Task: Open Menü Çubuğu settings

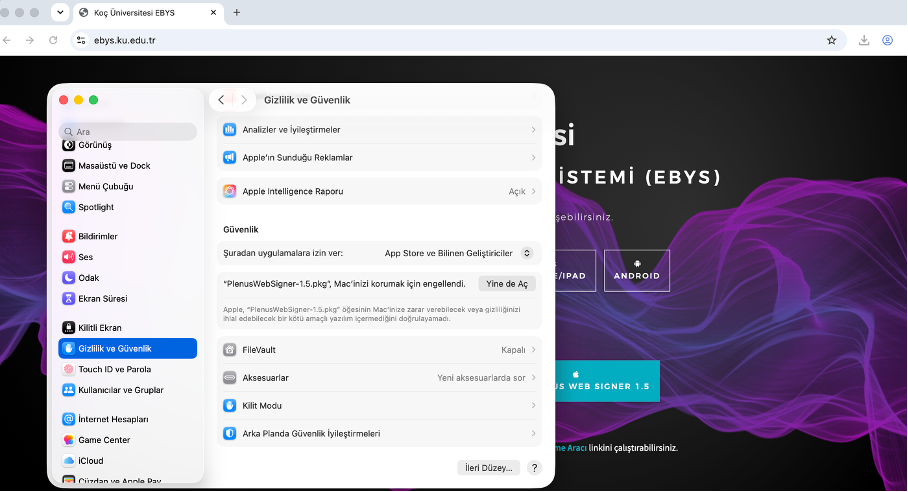Action: [x=127, y=186]
